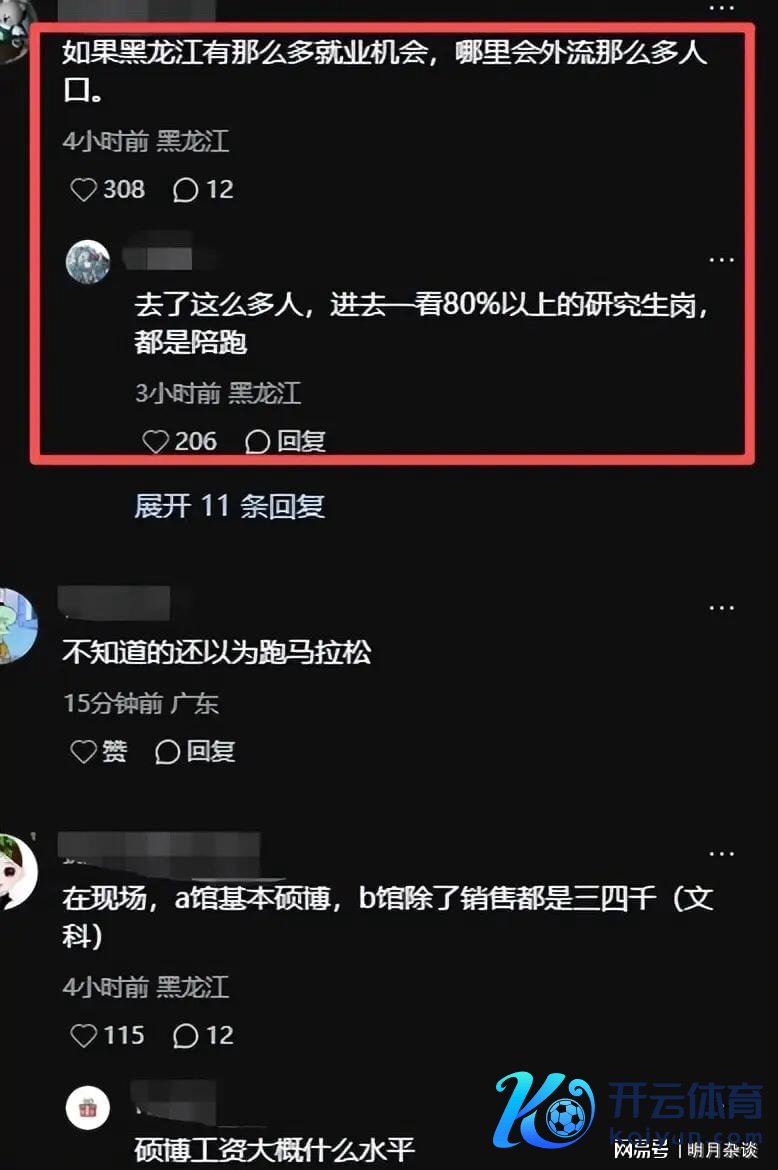Open the blurred username above 不知道的还以为

[x=114, y=603]
